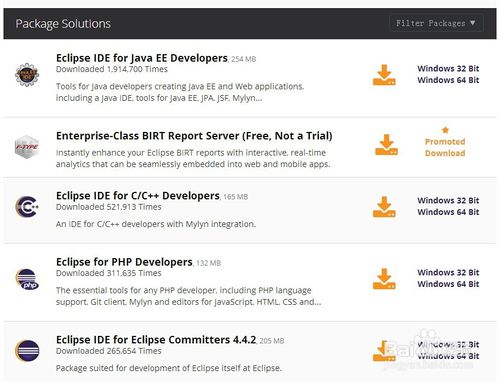Open Eclipse IDE for Java EE Developers title
Viewport: 500px width, 382px height.
pyautogui.click(x=142, y=58)
